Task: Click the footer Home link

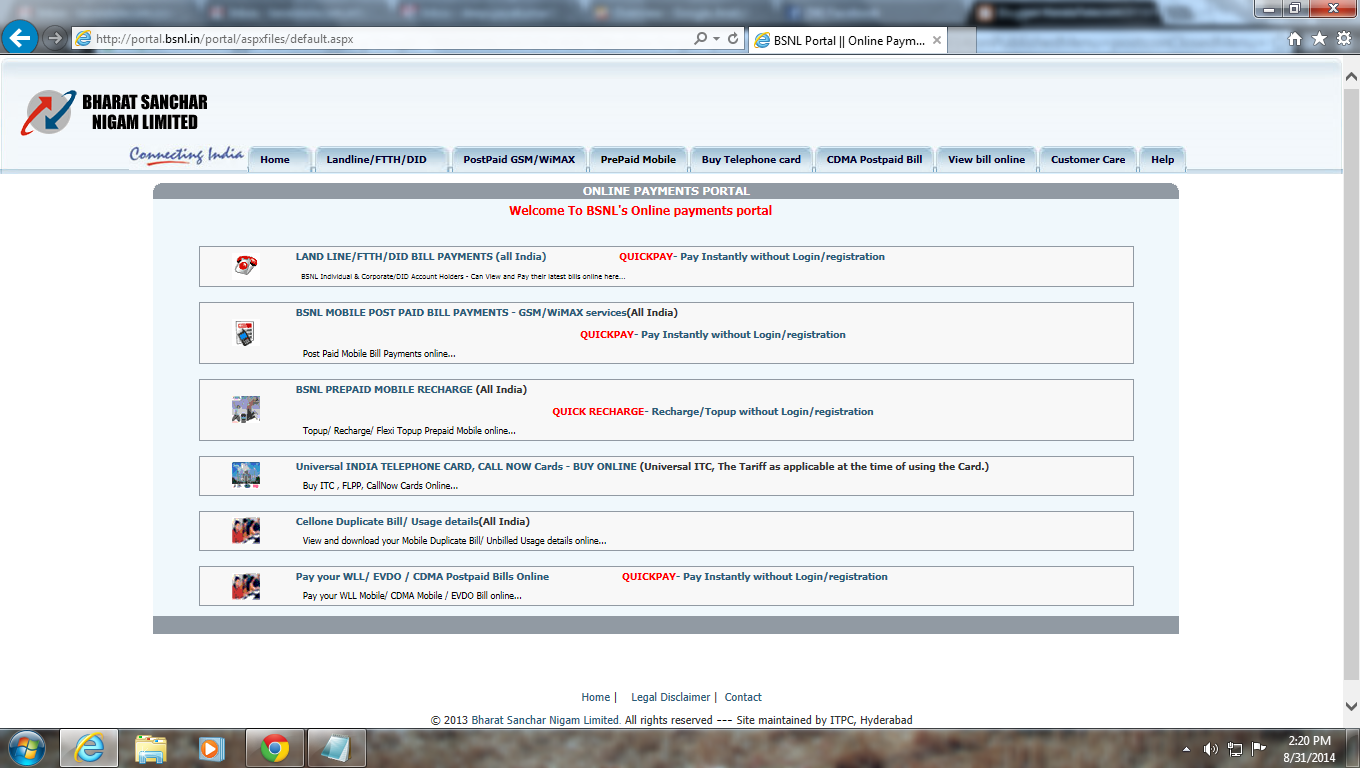Action: coord(596,698)
